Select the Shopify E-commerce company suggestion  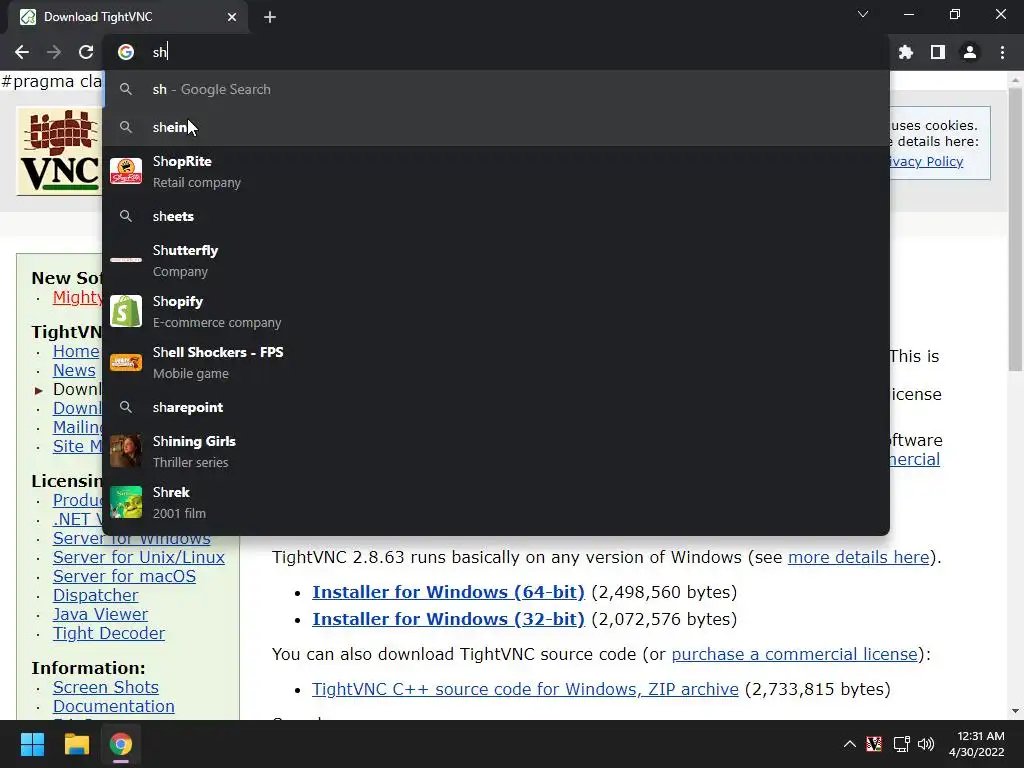496,312
